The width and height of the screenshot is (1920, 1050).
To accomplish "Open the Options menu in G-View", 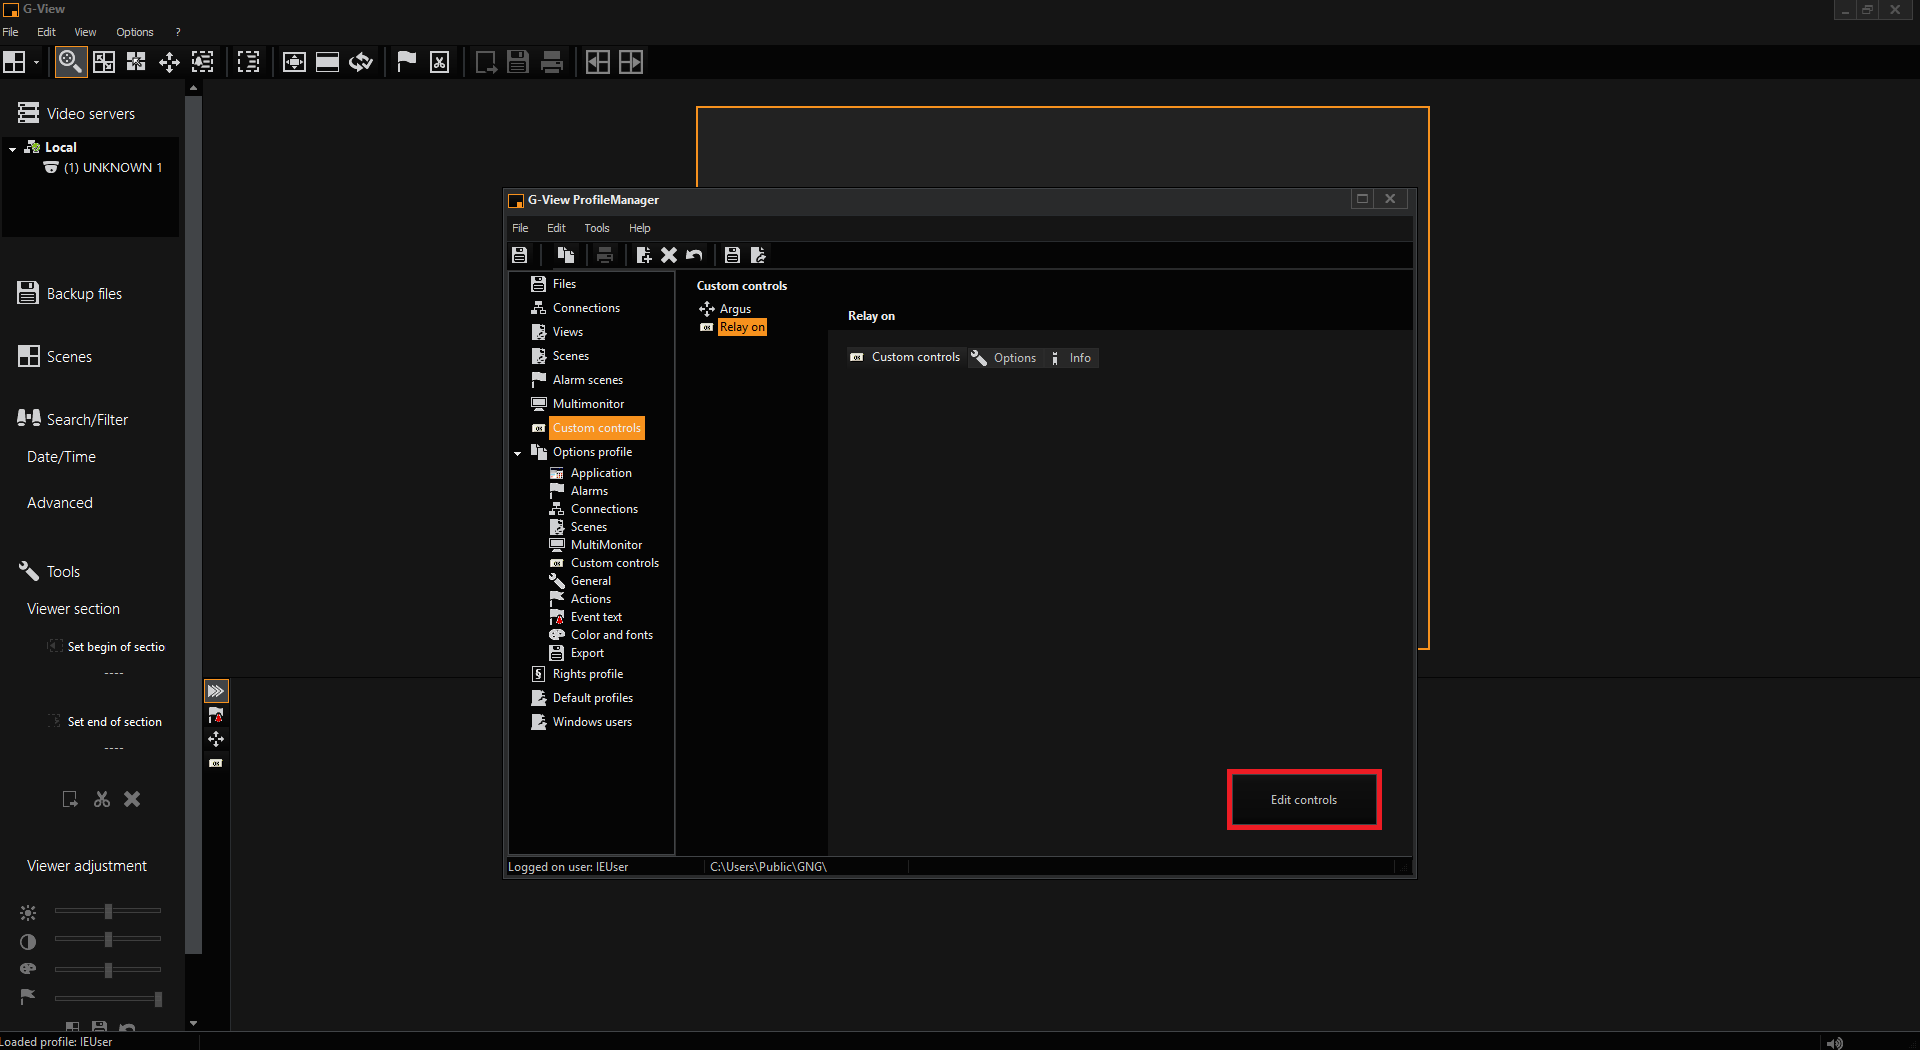I will (134, 32).
